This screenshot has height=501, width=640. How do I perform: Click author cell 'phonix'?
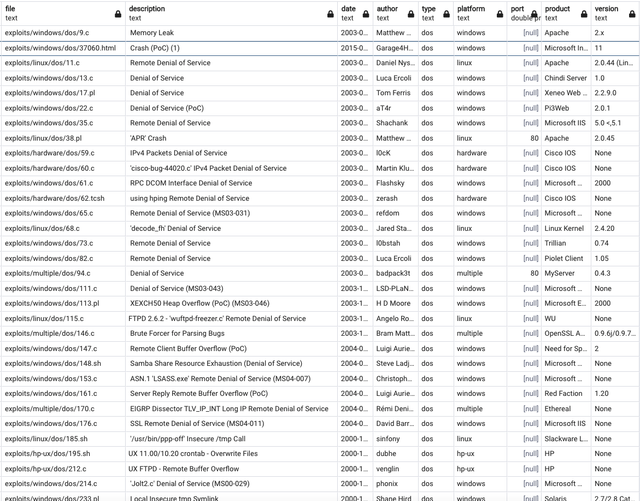tap(396, 484)
